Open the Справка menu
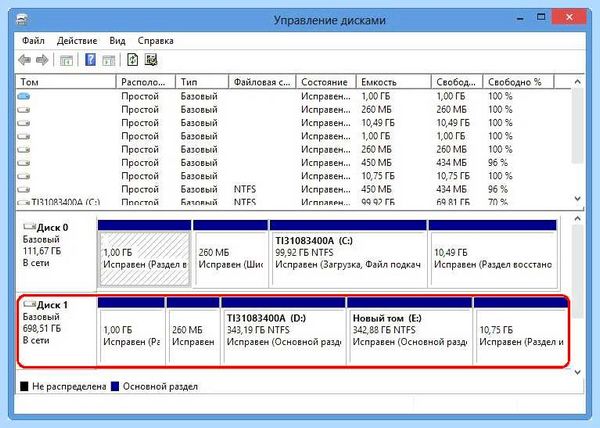Image resolution: width=600 pixels, height=428 pixels. [155, 41]
